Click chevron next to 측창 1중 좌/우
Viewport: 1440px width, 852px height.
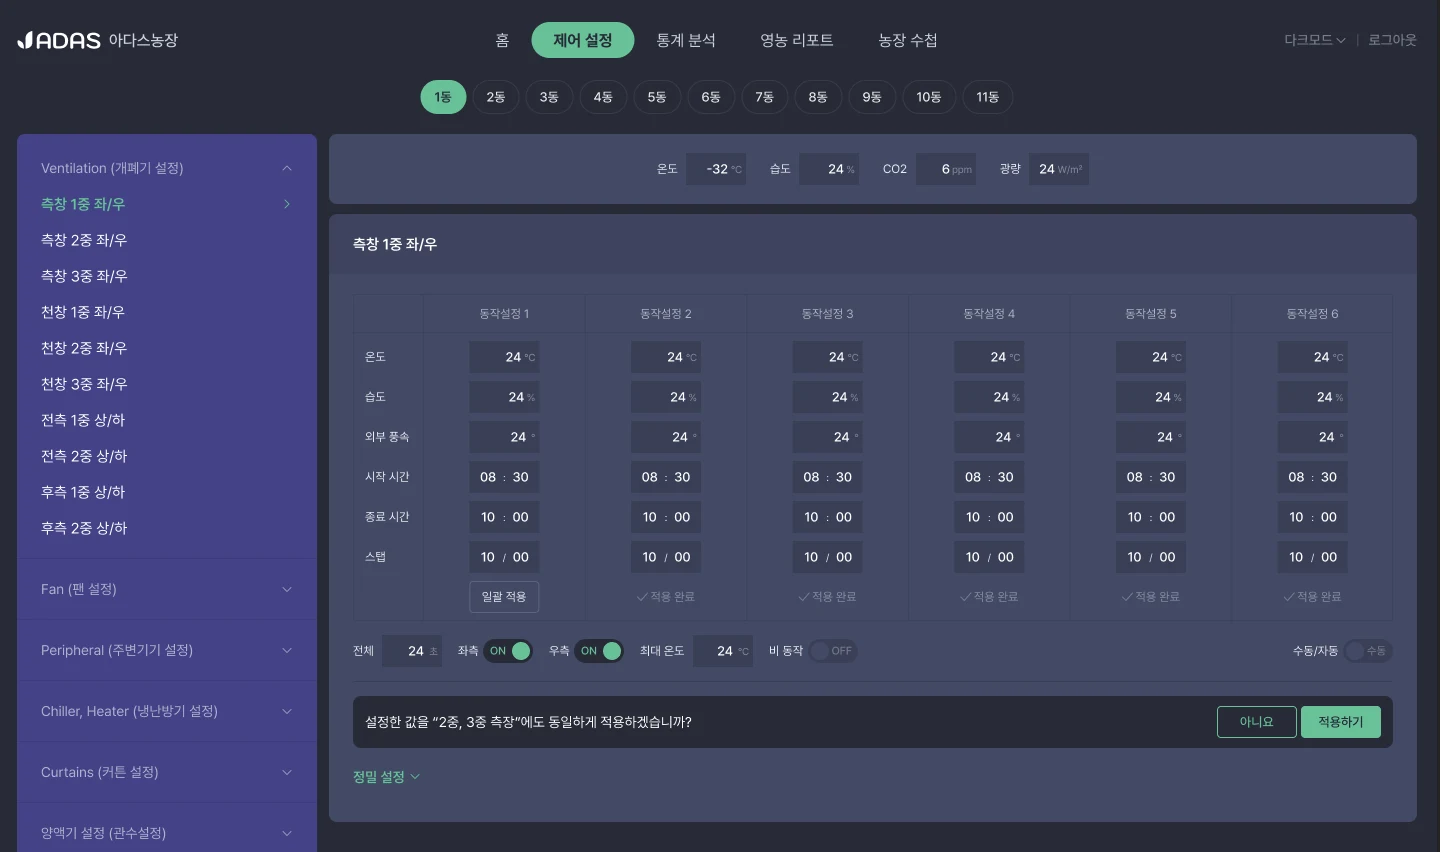[x=287, y=204]
